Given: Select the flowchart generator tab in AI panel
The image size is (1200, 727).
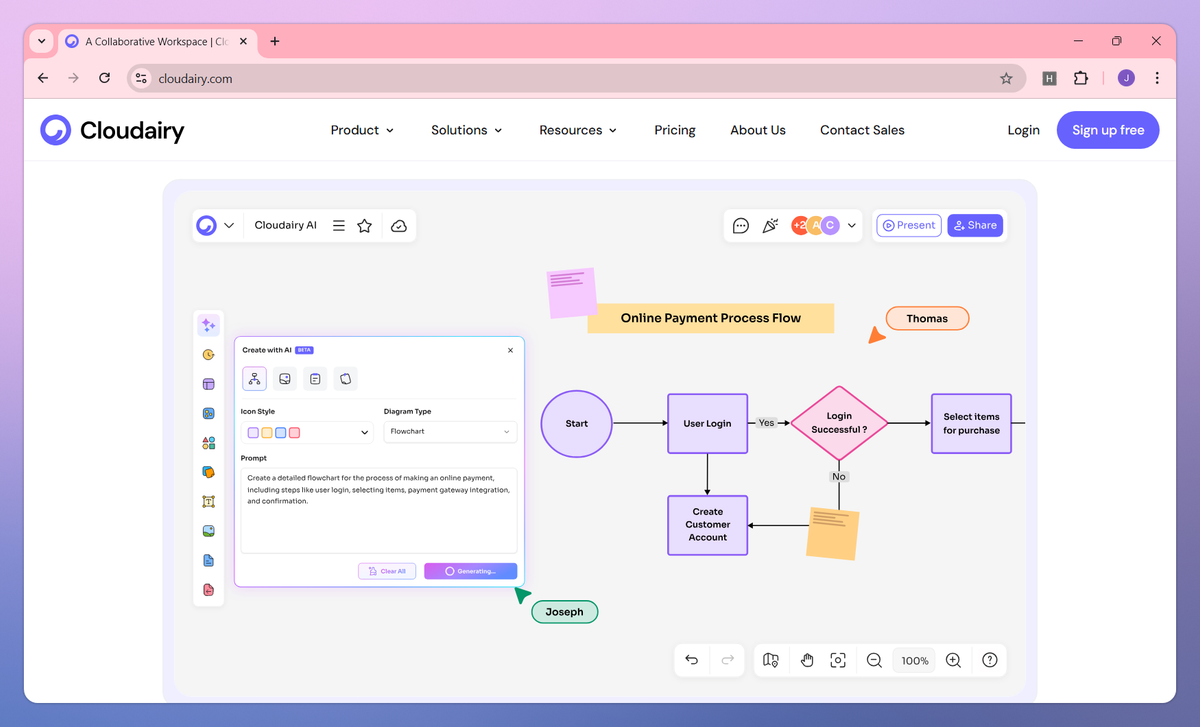Looking at the screenshot, I should click(x=254, y=379).
